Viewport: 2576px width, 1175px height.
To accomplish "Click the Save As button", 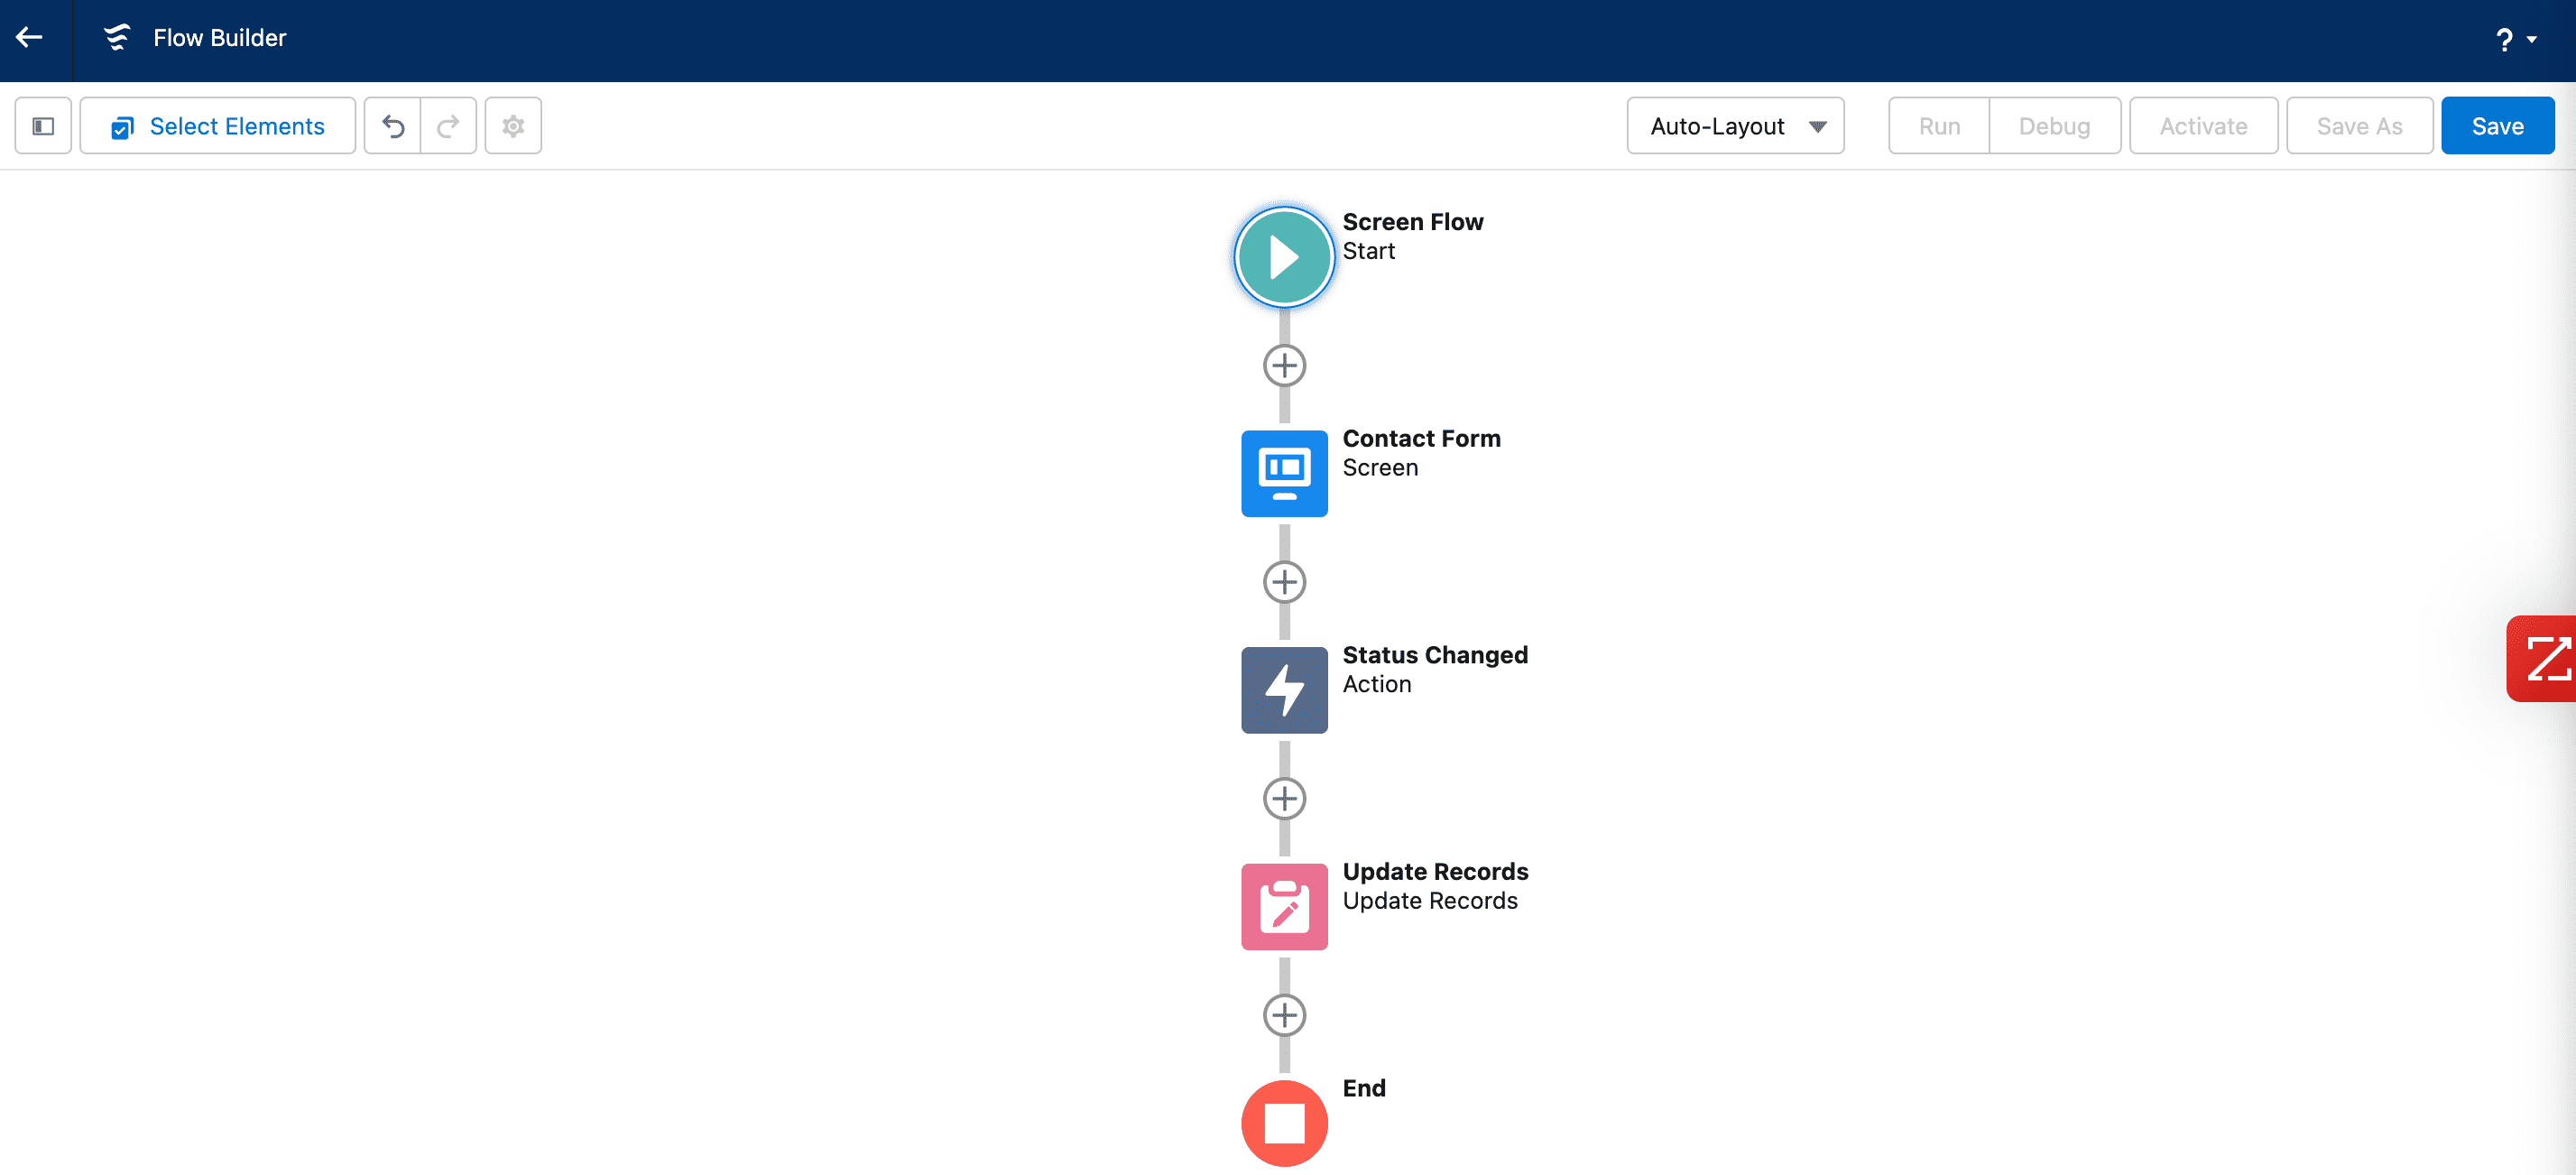I will coord(2359,126).
